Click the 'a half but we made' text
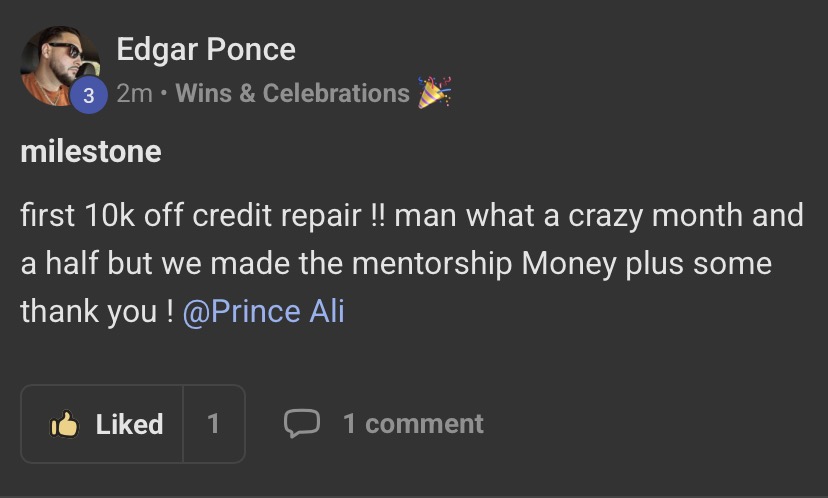 point(143,264)
